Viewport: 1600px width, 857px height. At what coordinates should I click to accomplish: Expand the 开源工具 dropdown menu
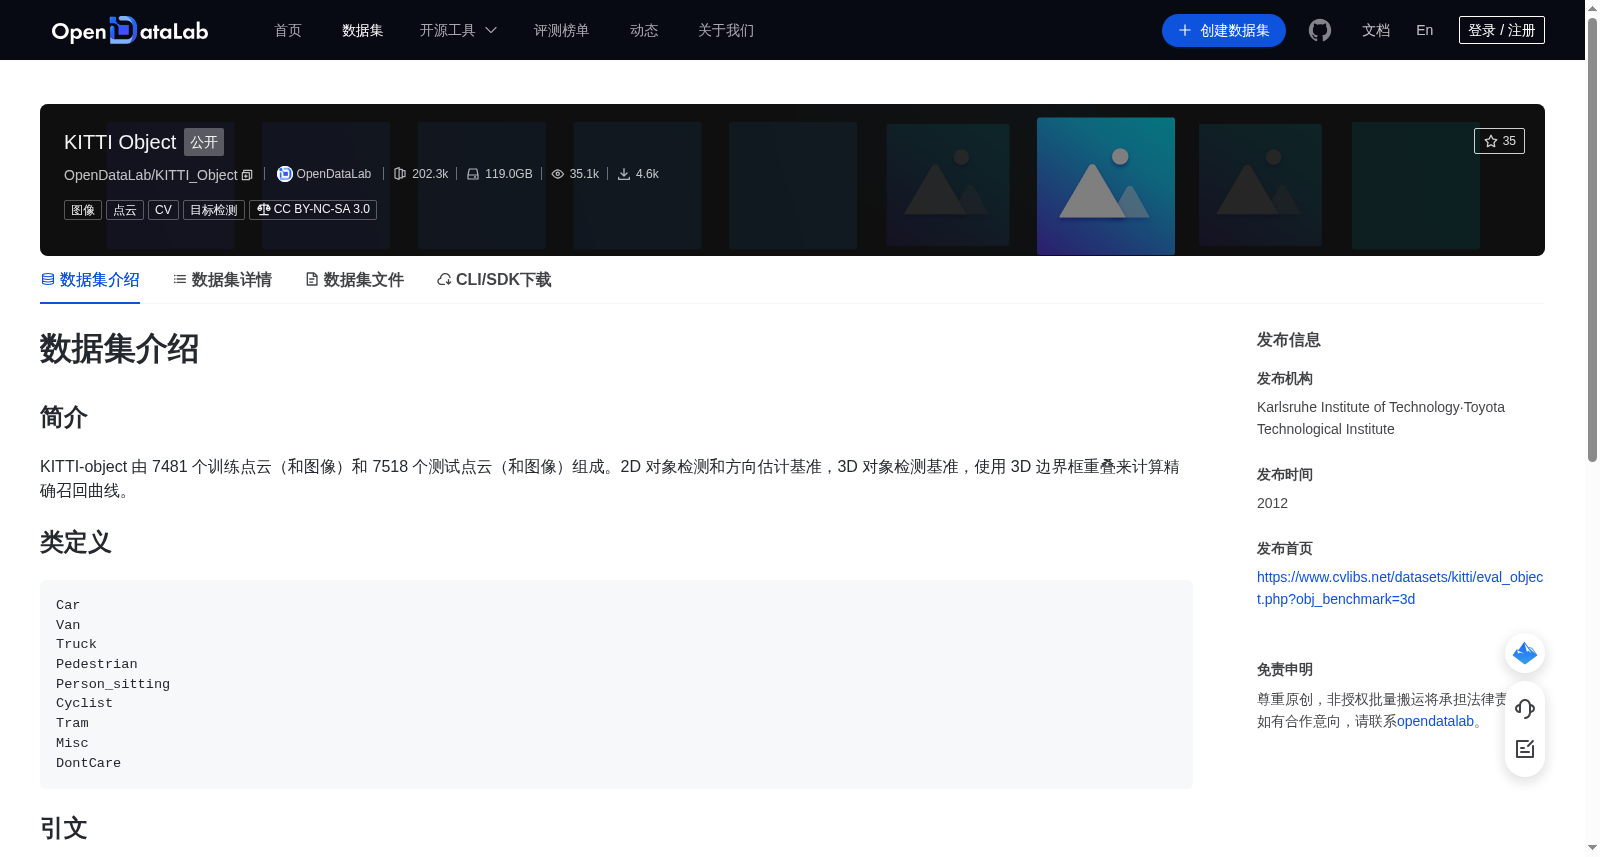pos(458,30)
